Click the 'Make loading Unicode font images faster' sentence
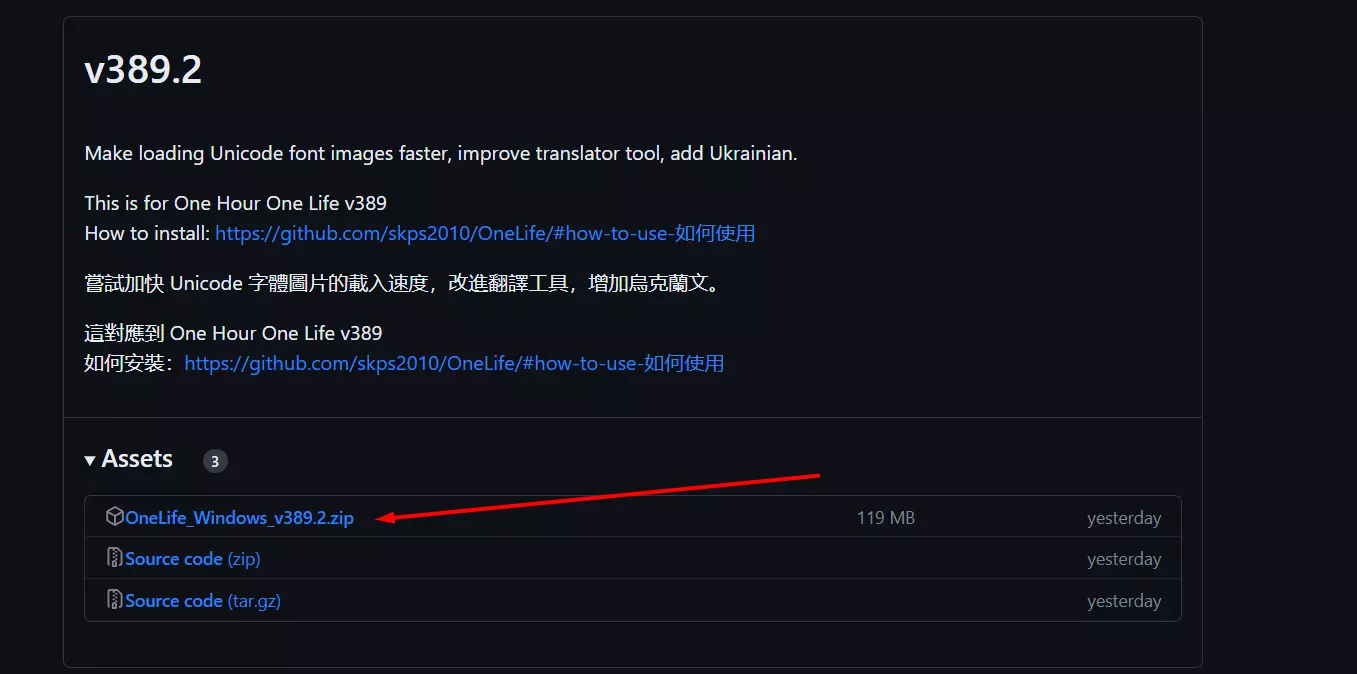This screenshot has height=674, width=1357. click(441, 154)
